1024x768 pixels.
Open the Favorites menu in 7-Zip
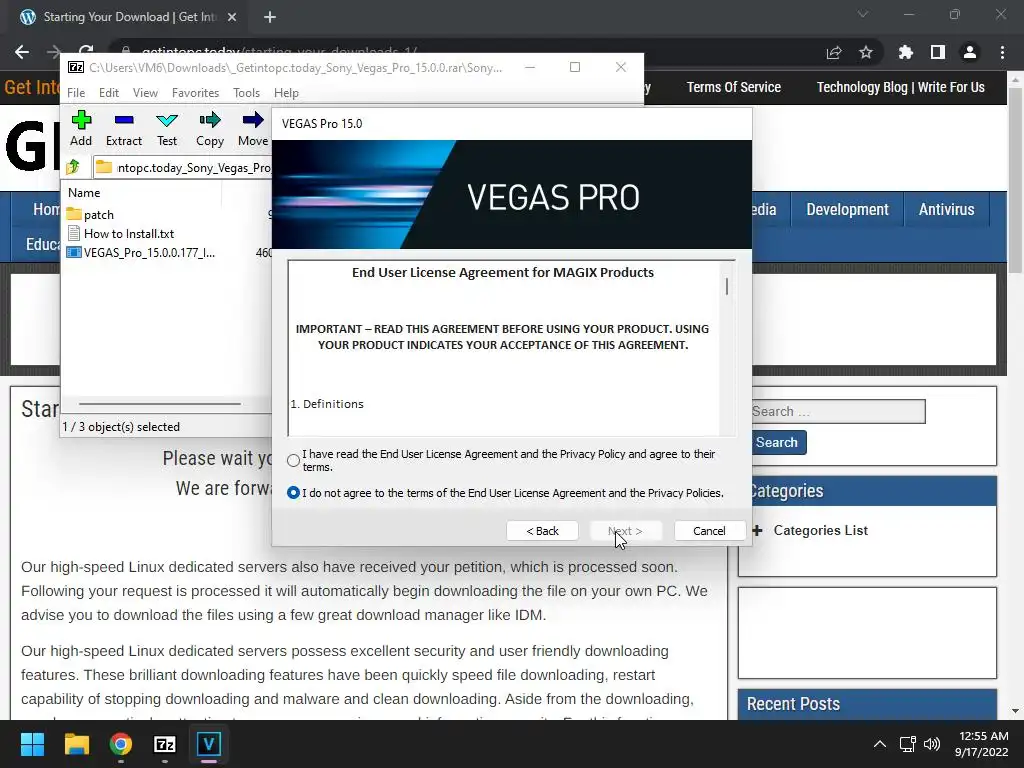[x=195, y=93]
